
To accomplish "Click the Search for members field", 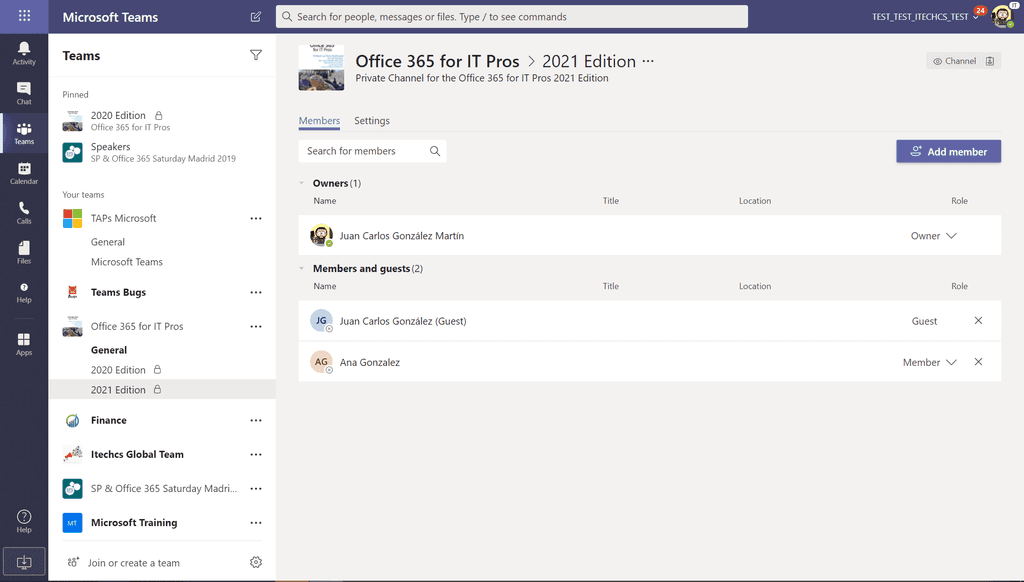I will [365, 151].
